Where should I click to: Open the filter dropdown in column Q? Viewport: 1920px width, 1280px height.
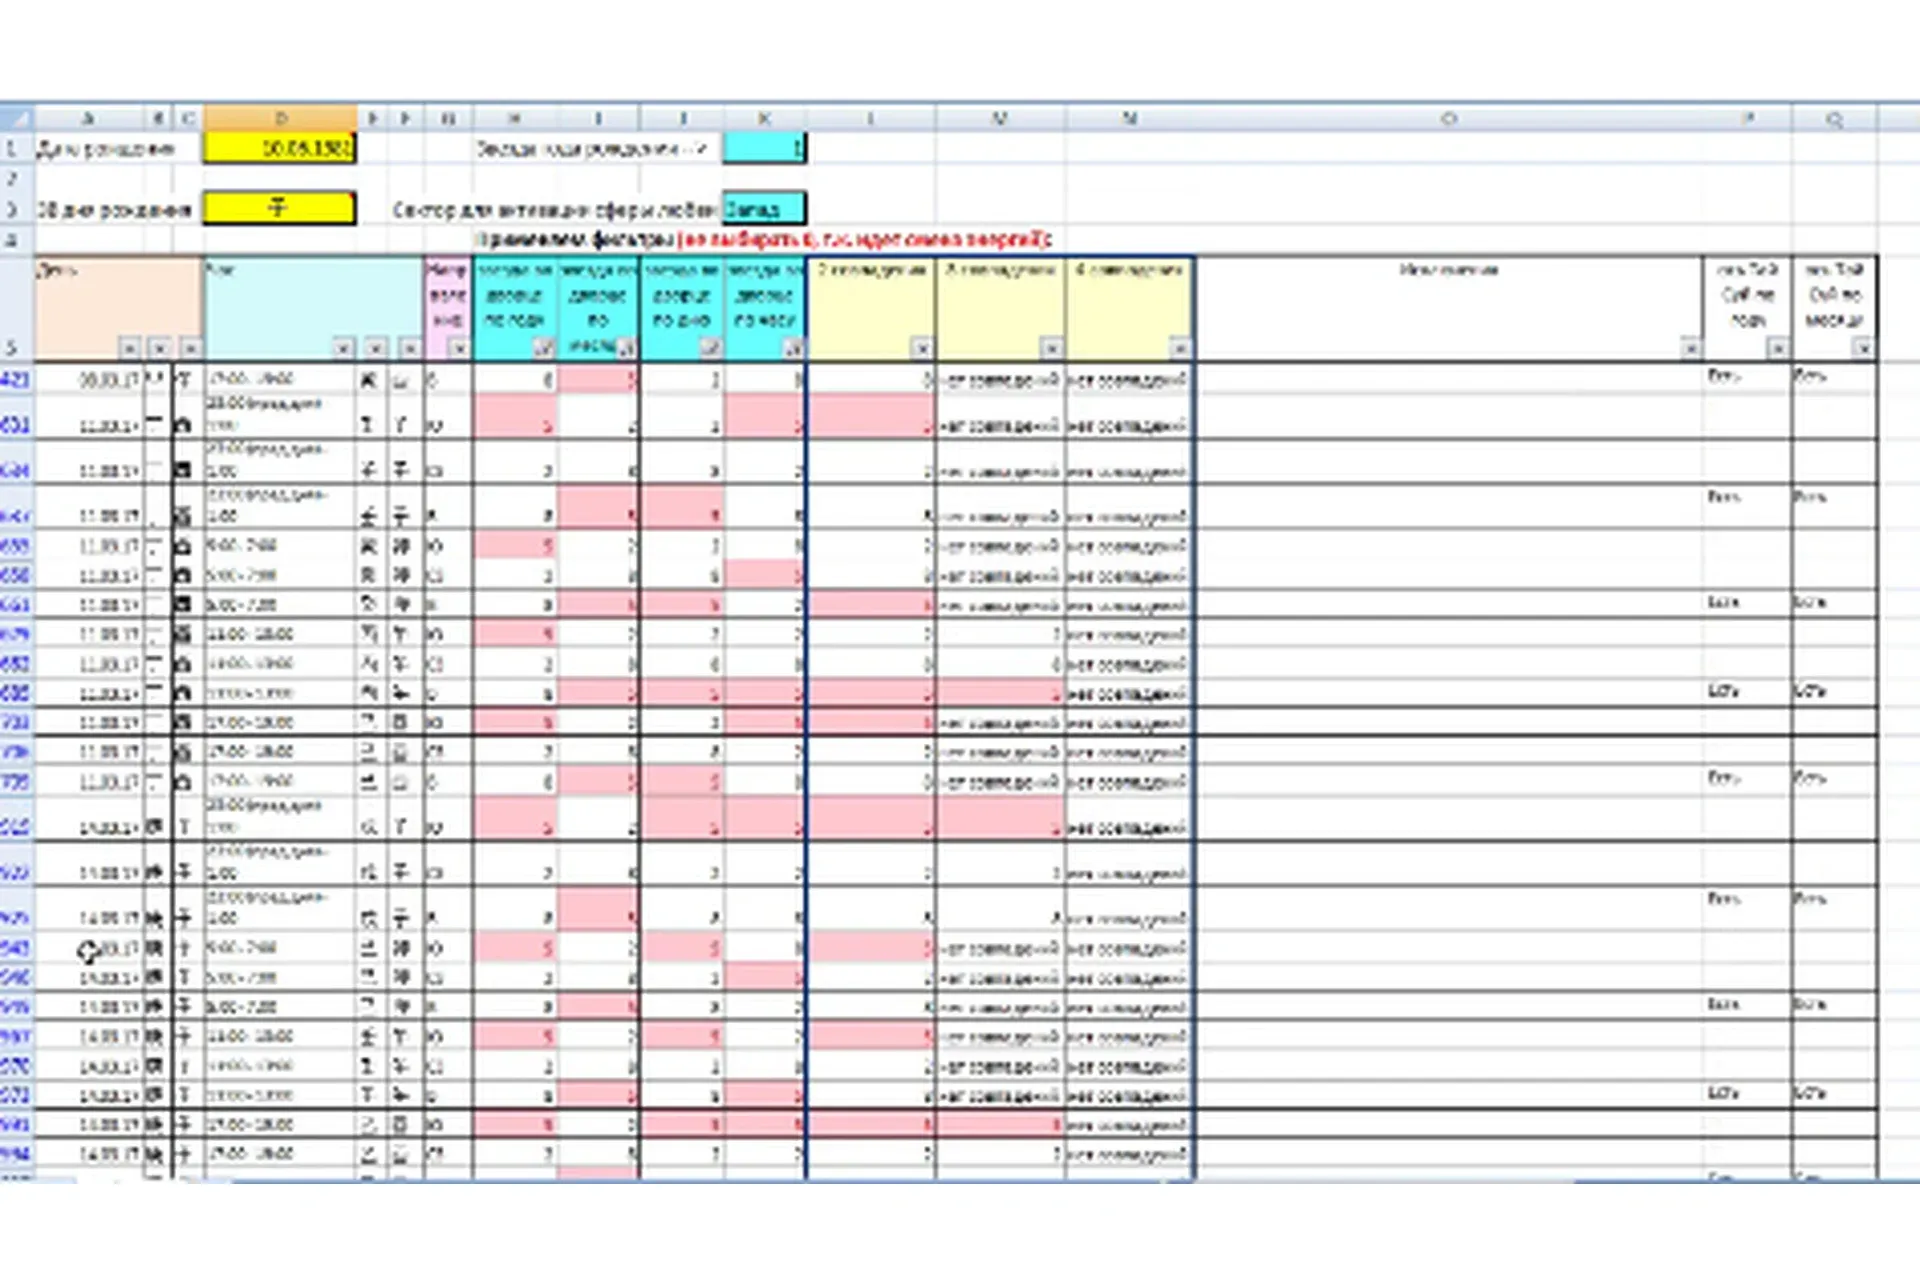click(x=1863, y=348)
